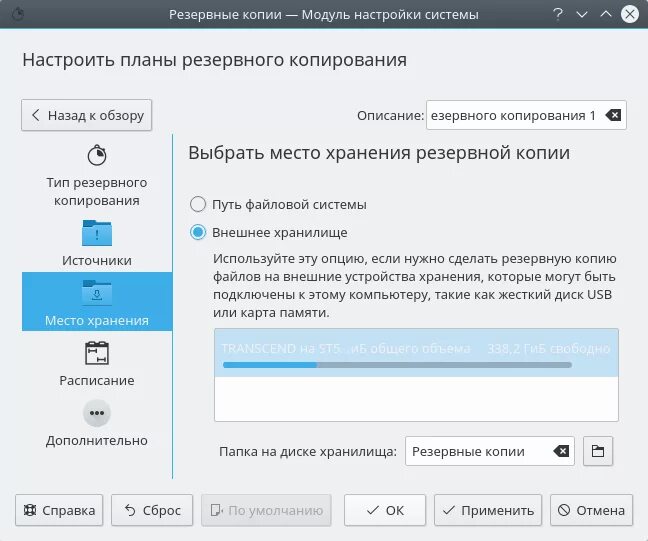Click the Место хранения section label
Image resolution: width=648 pixels, height=541 pixels.
[97, 320]
